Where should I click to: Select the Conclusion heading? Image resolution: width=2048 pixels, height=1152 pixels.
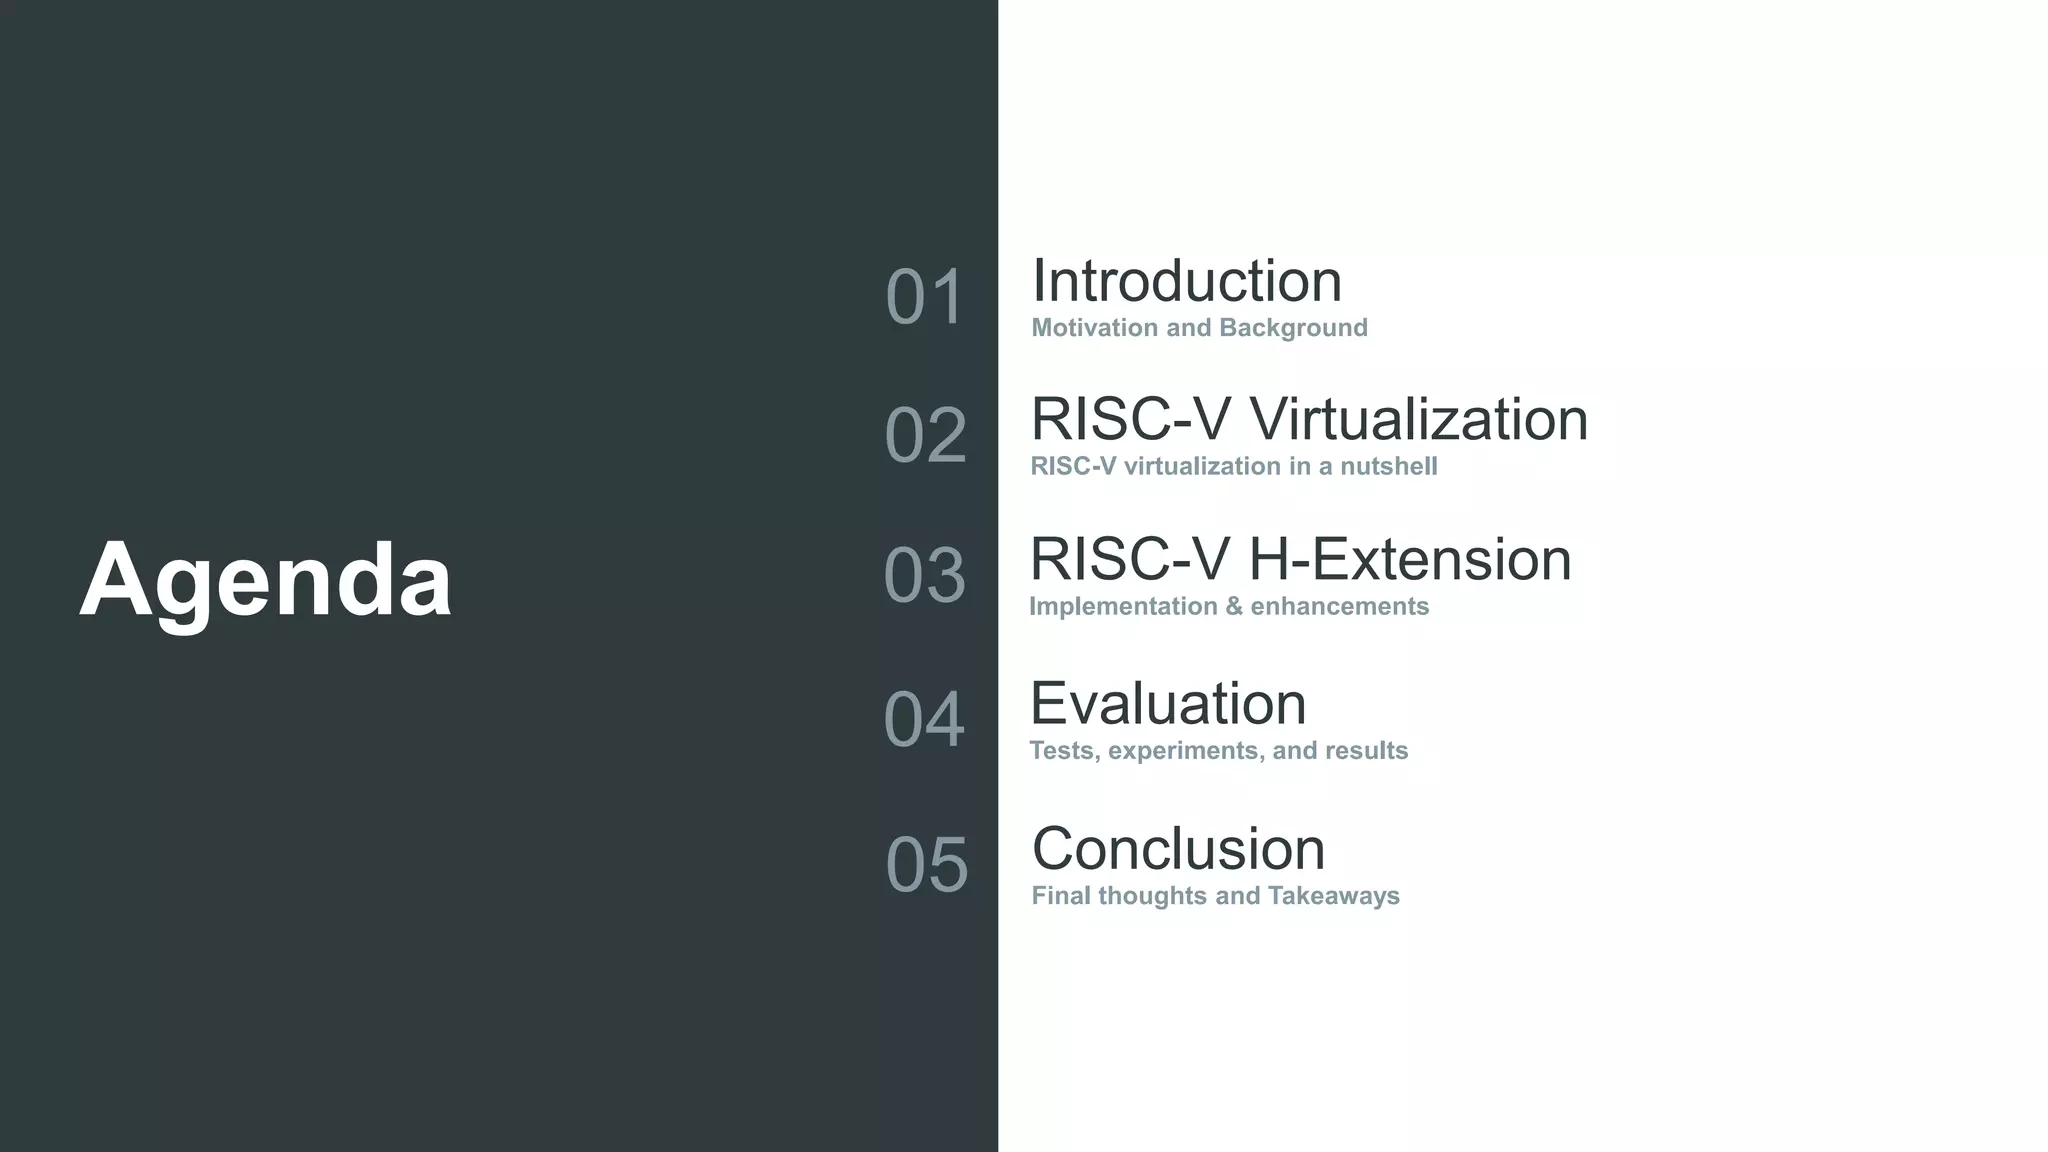(x=1178, y=849)
